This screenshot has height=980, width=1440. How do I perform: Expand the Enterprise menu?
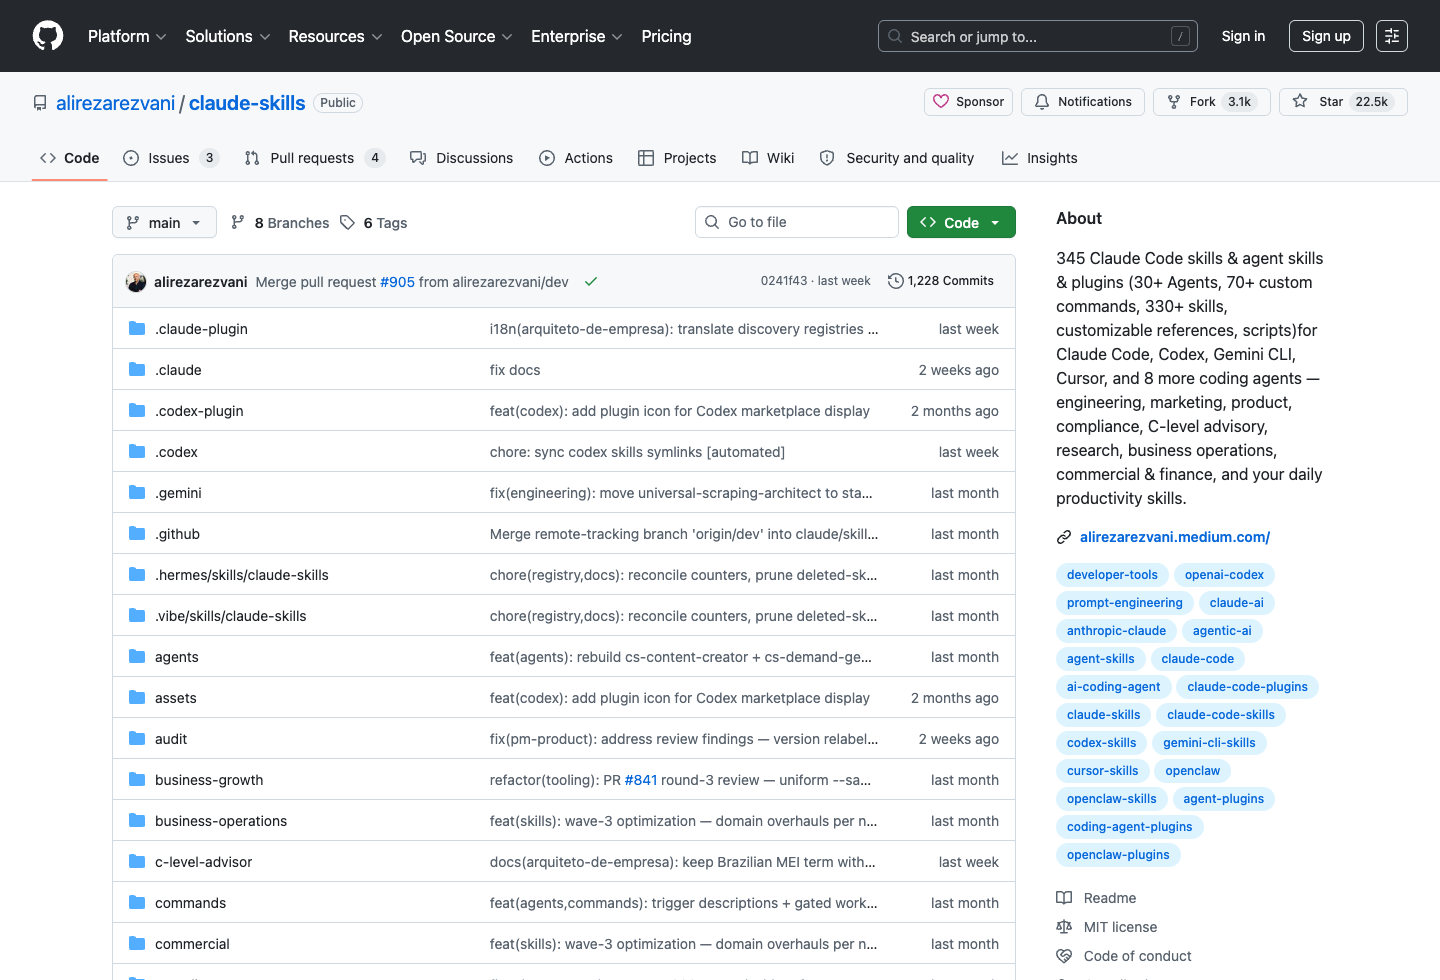point(577,36)
